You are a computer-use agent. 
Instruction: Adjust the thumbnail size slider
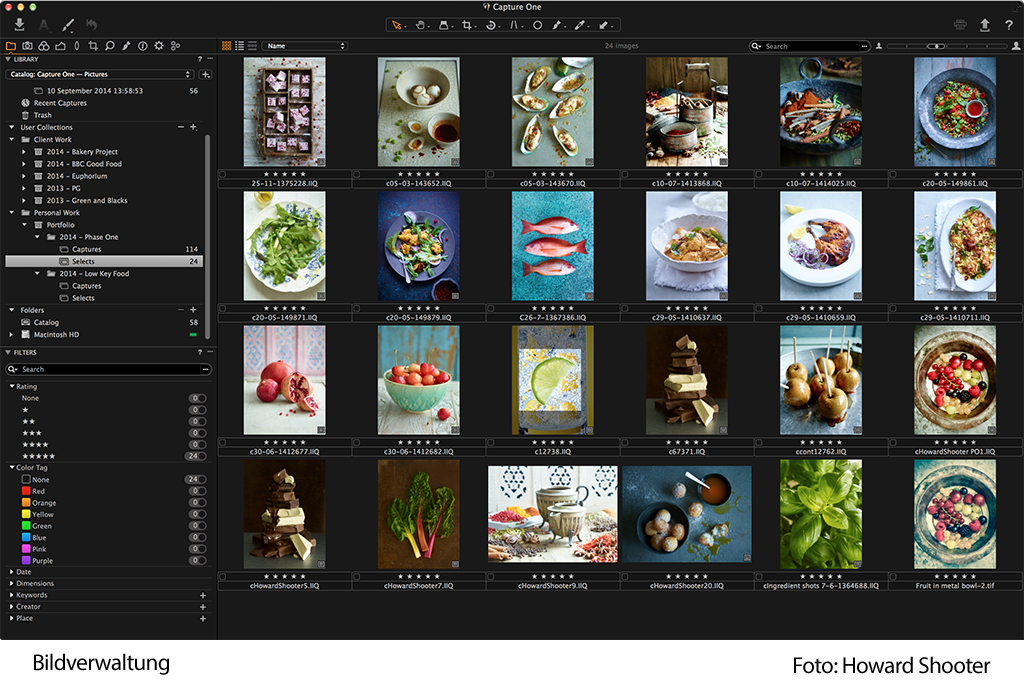(x=934, y=46)
